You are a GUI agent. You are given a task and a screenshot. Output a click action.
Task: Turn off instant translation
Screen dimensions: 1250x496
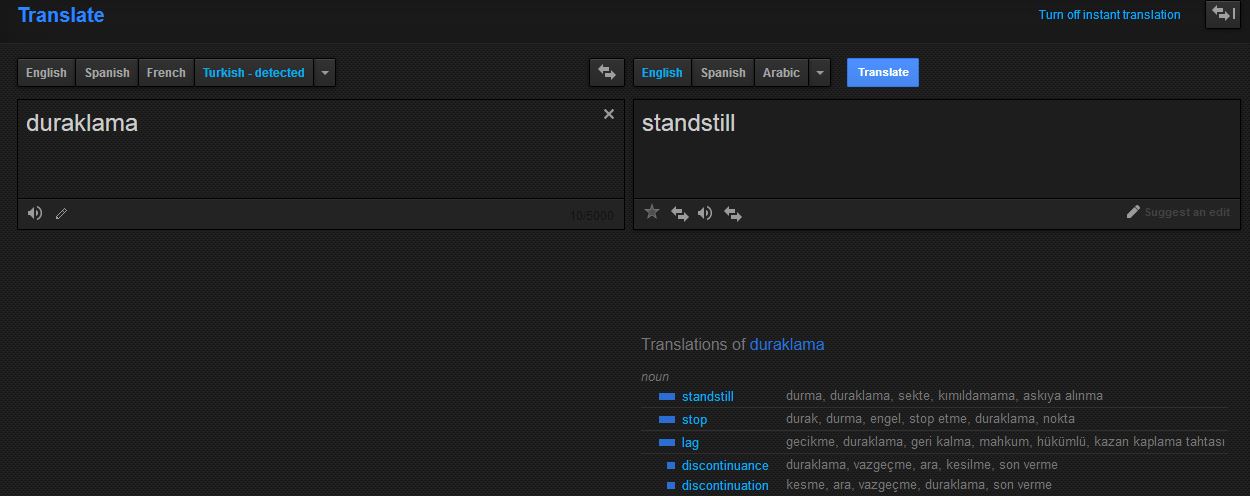(x=1109, y=15)
